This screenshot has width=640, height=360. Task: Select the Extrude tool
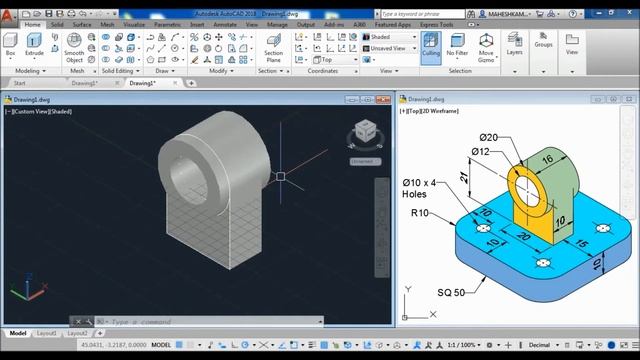tap(34, 45)
